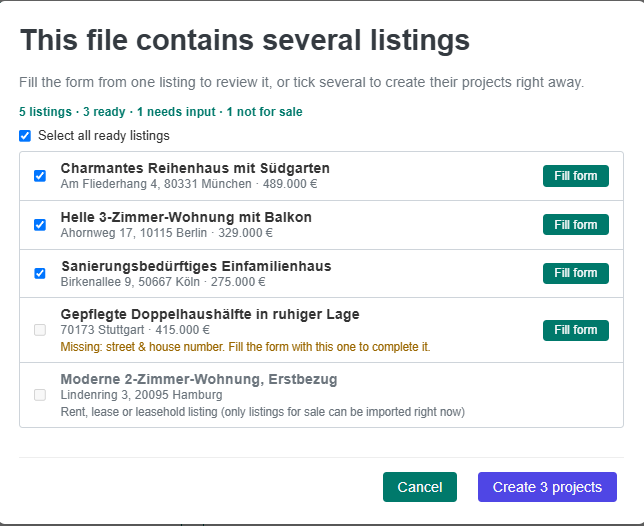The width and height of the screenshot is (644, 526).
Task: Click the Gepflegte Doppelhaushälfte row checkbox
Action: tap(40, 330)
